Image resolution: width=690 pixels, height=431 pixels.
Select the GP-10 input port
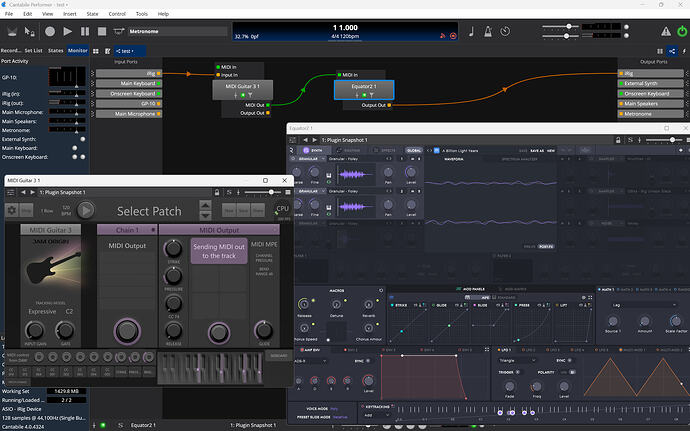(x=128, y=103)
